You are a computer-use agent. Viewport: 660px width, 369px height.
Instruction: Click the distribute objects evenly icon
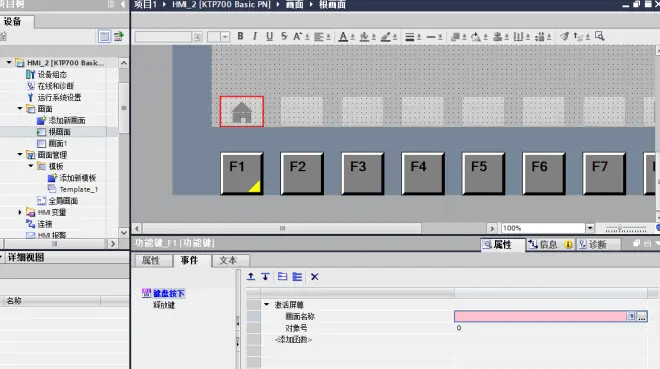[x=519, y=37]
